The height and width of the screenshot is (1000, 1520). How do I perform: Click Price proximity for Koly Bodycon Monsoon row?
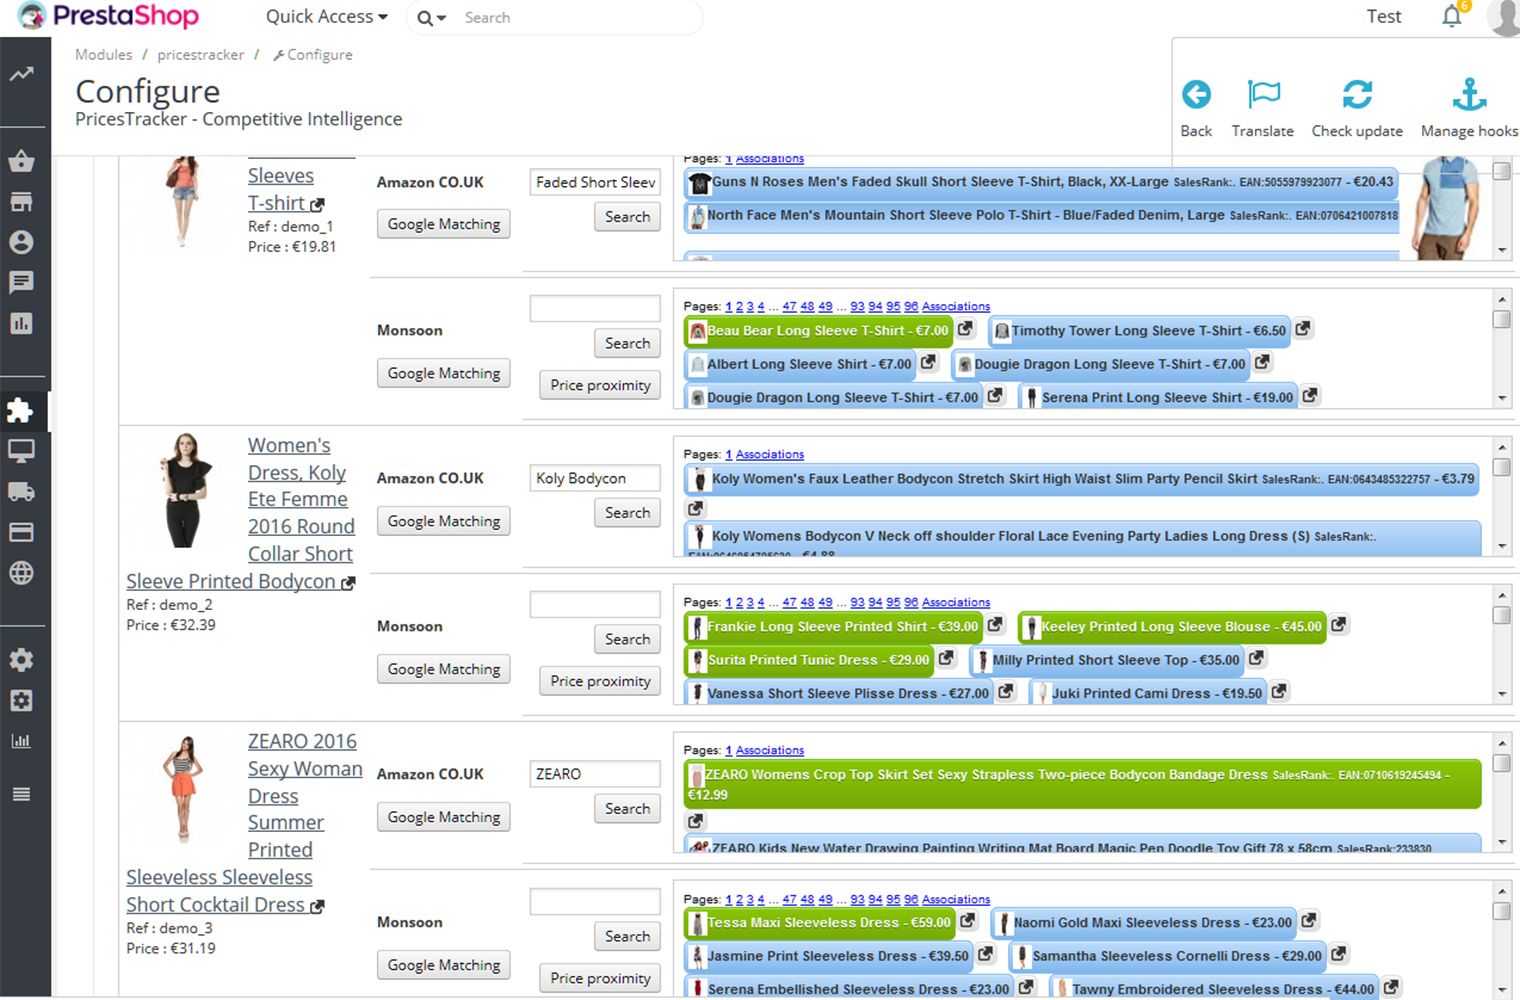pos(600,681)
